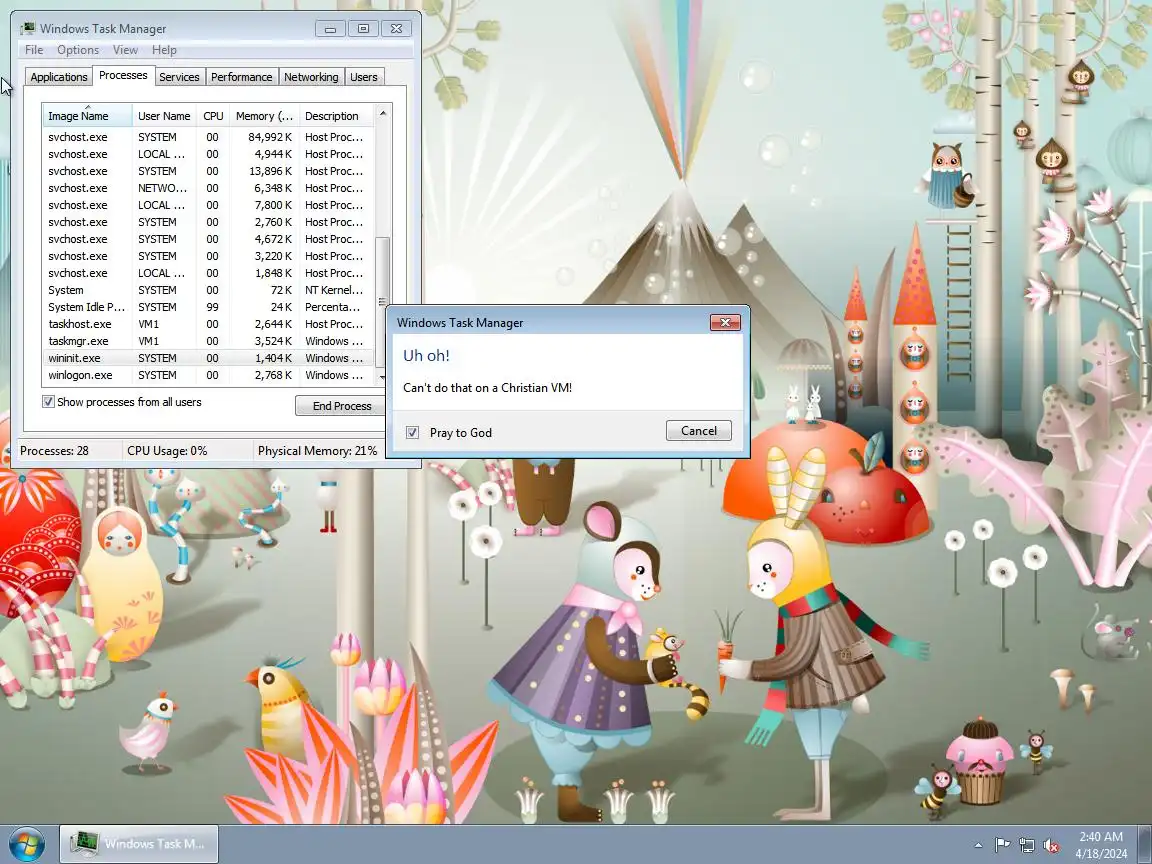Click Uh oh! dialog heading

pyautogui.click(x=426, y=356)
